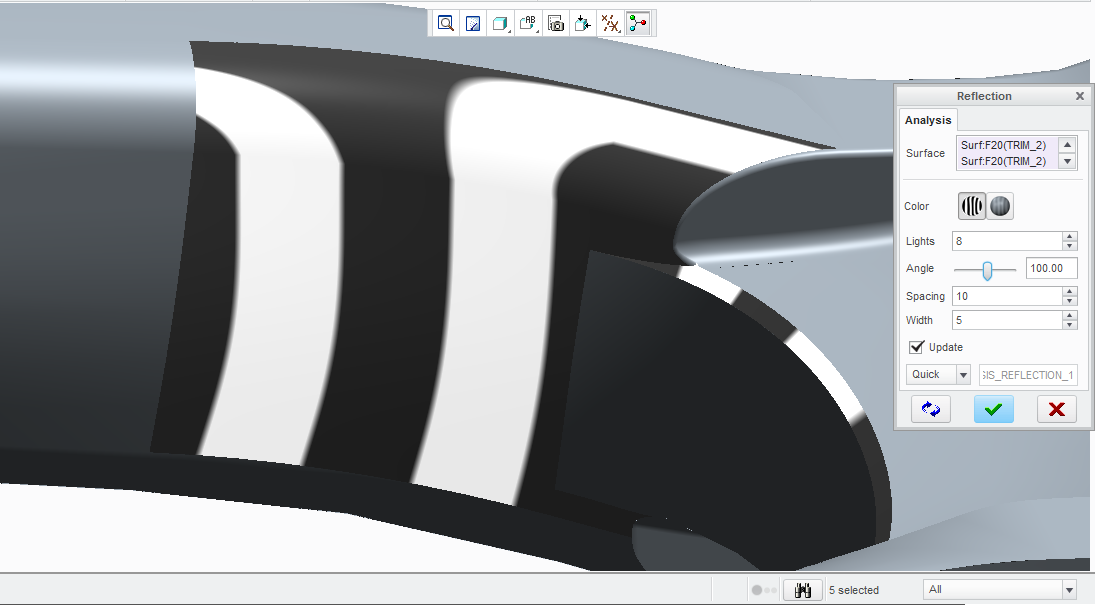Open the display style cube menu
Screen dimensions: 1095x605
pos(500,23)
